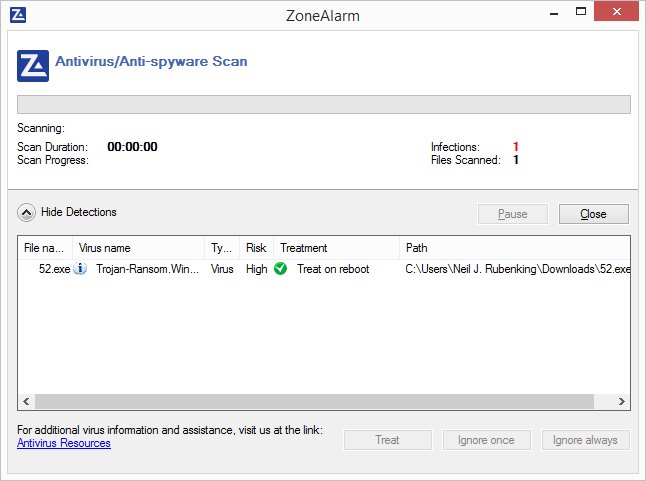This screenshot has height=481, width=646.
Task: Sort by File name column header
Action: tap(45, 248)
